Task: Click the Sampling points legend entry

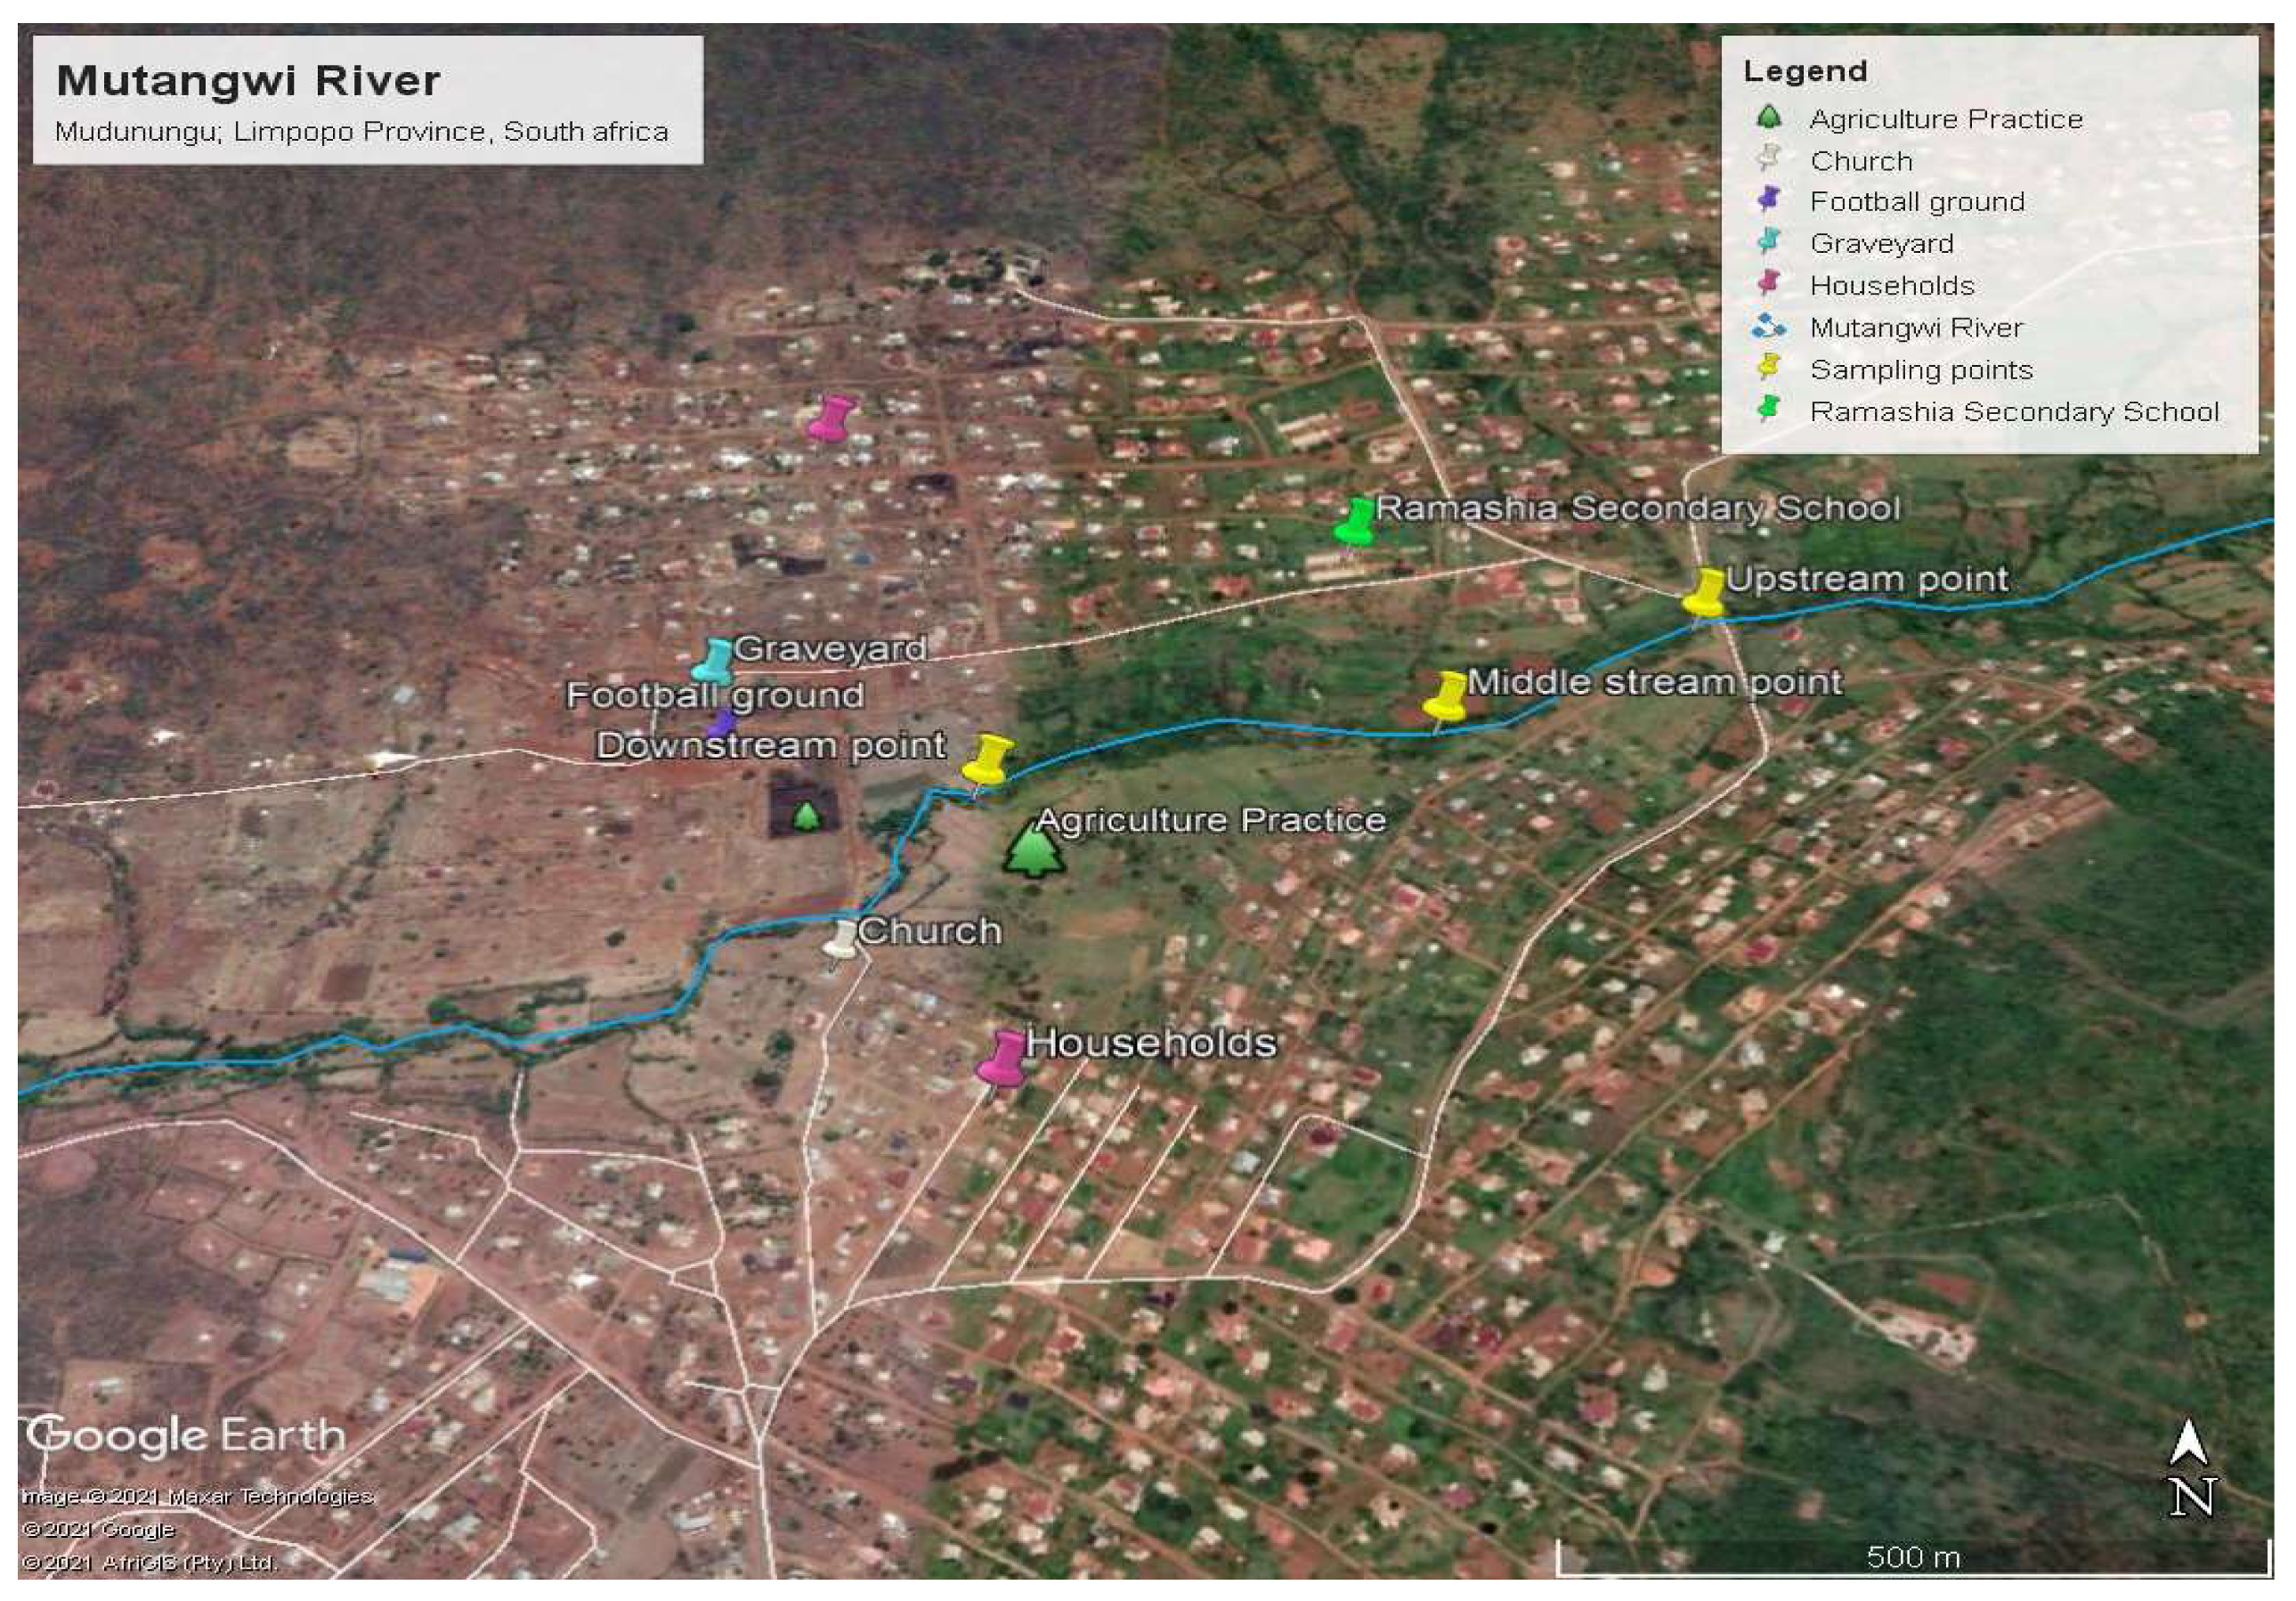Action: [x=1920, y=370]
